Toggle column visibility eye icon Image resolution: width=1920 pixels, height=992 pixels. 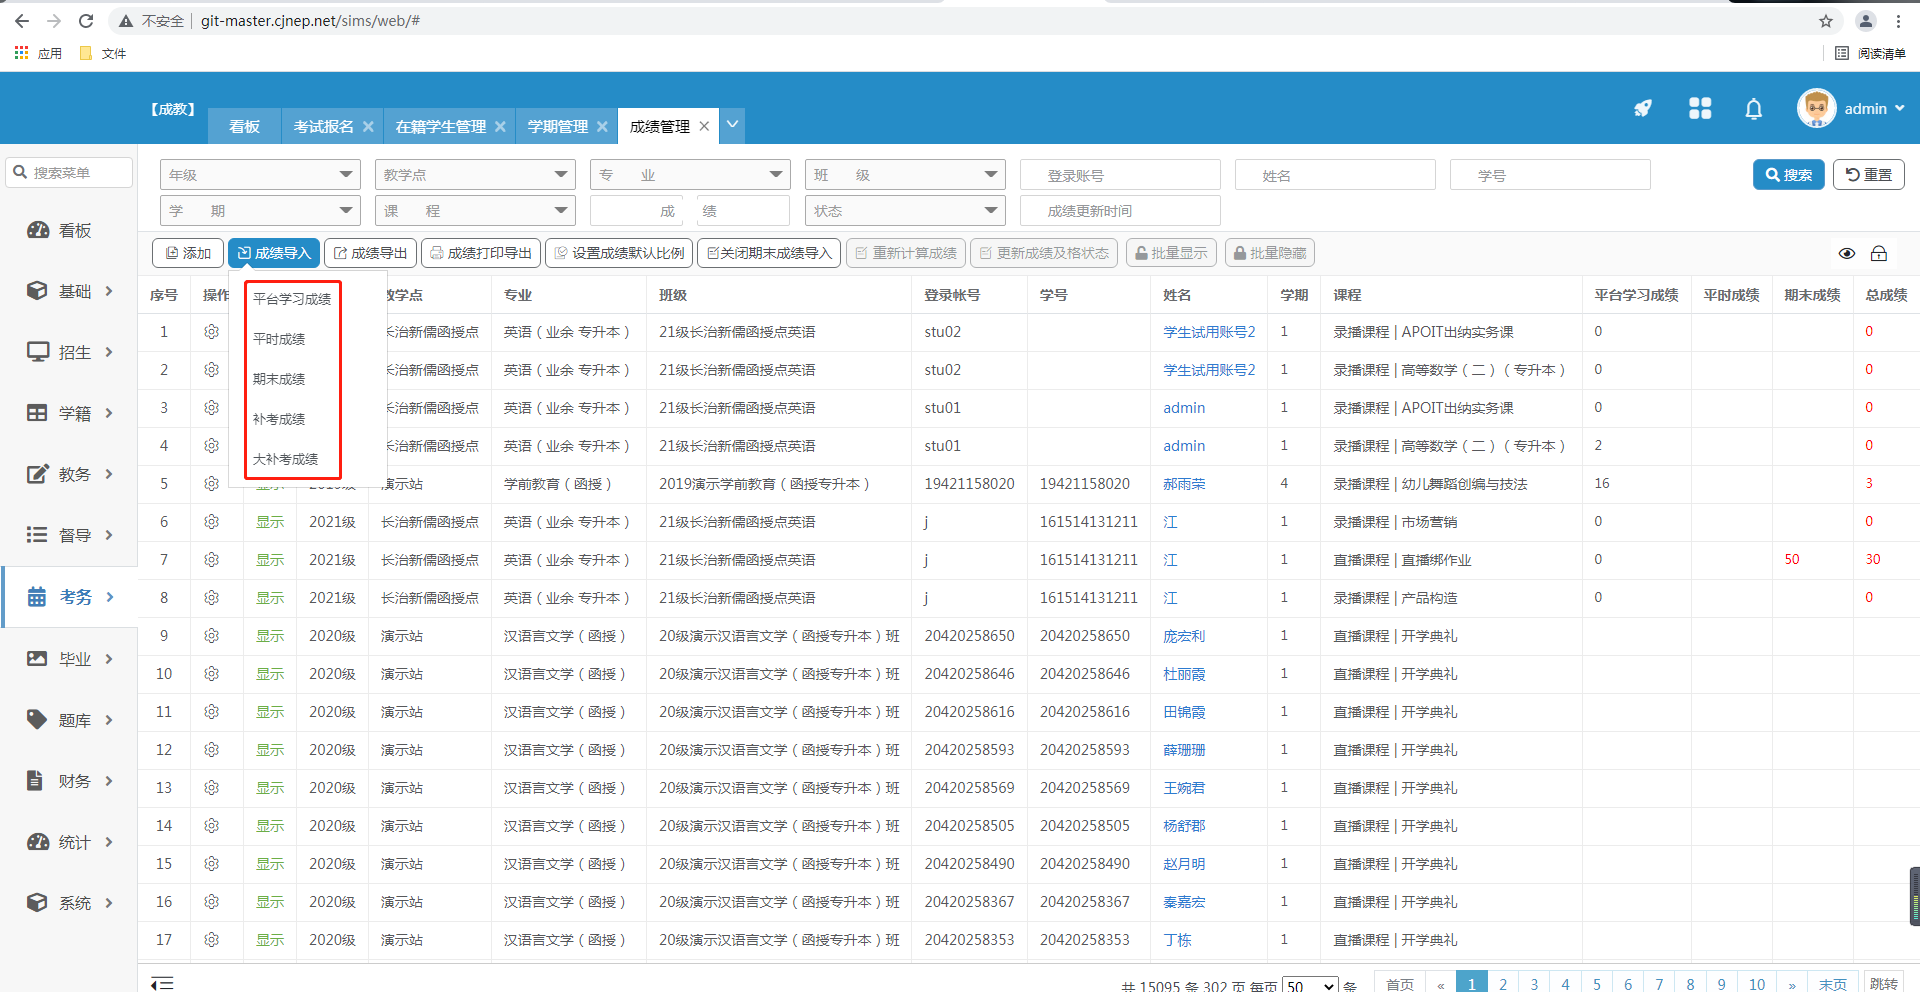pyautogui.click(x=1847, y=254)
